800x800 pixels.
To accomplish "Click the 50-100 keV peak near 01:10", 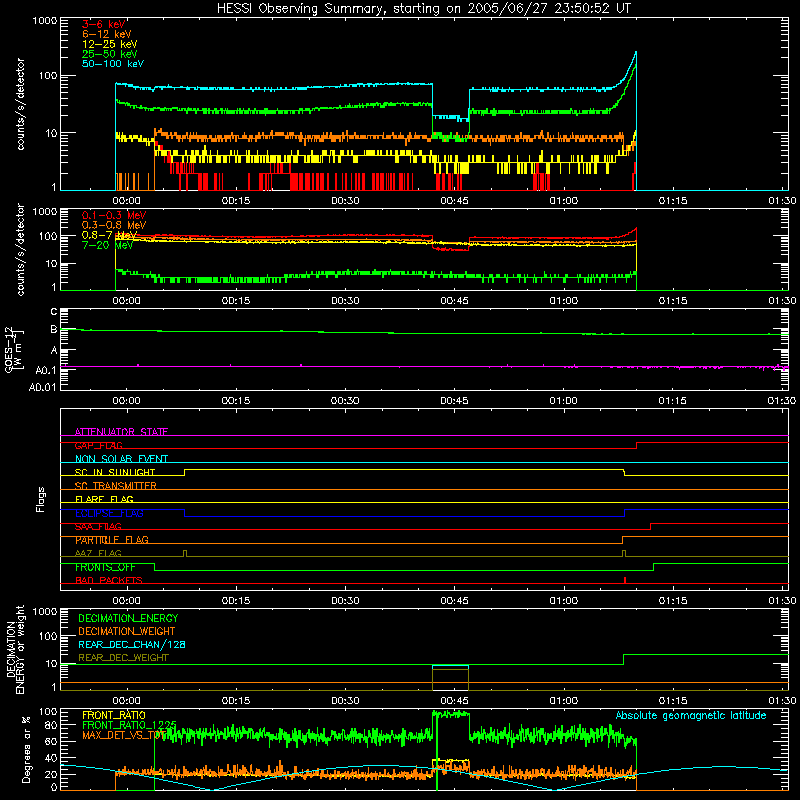I will (635, 53).
